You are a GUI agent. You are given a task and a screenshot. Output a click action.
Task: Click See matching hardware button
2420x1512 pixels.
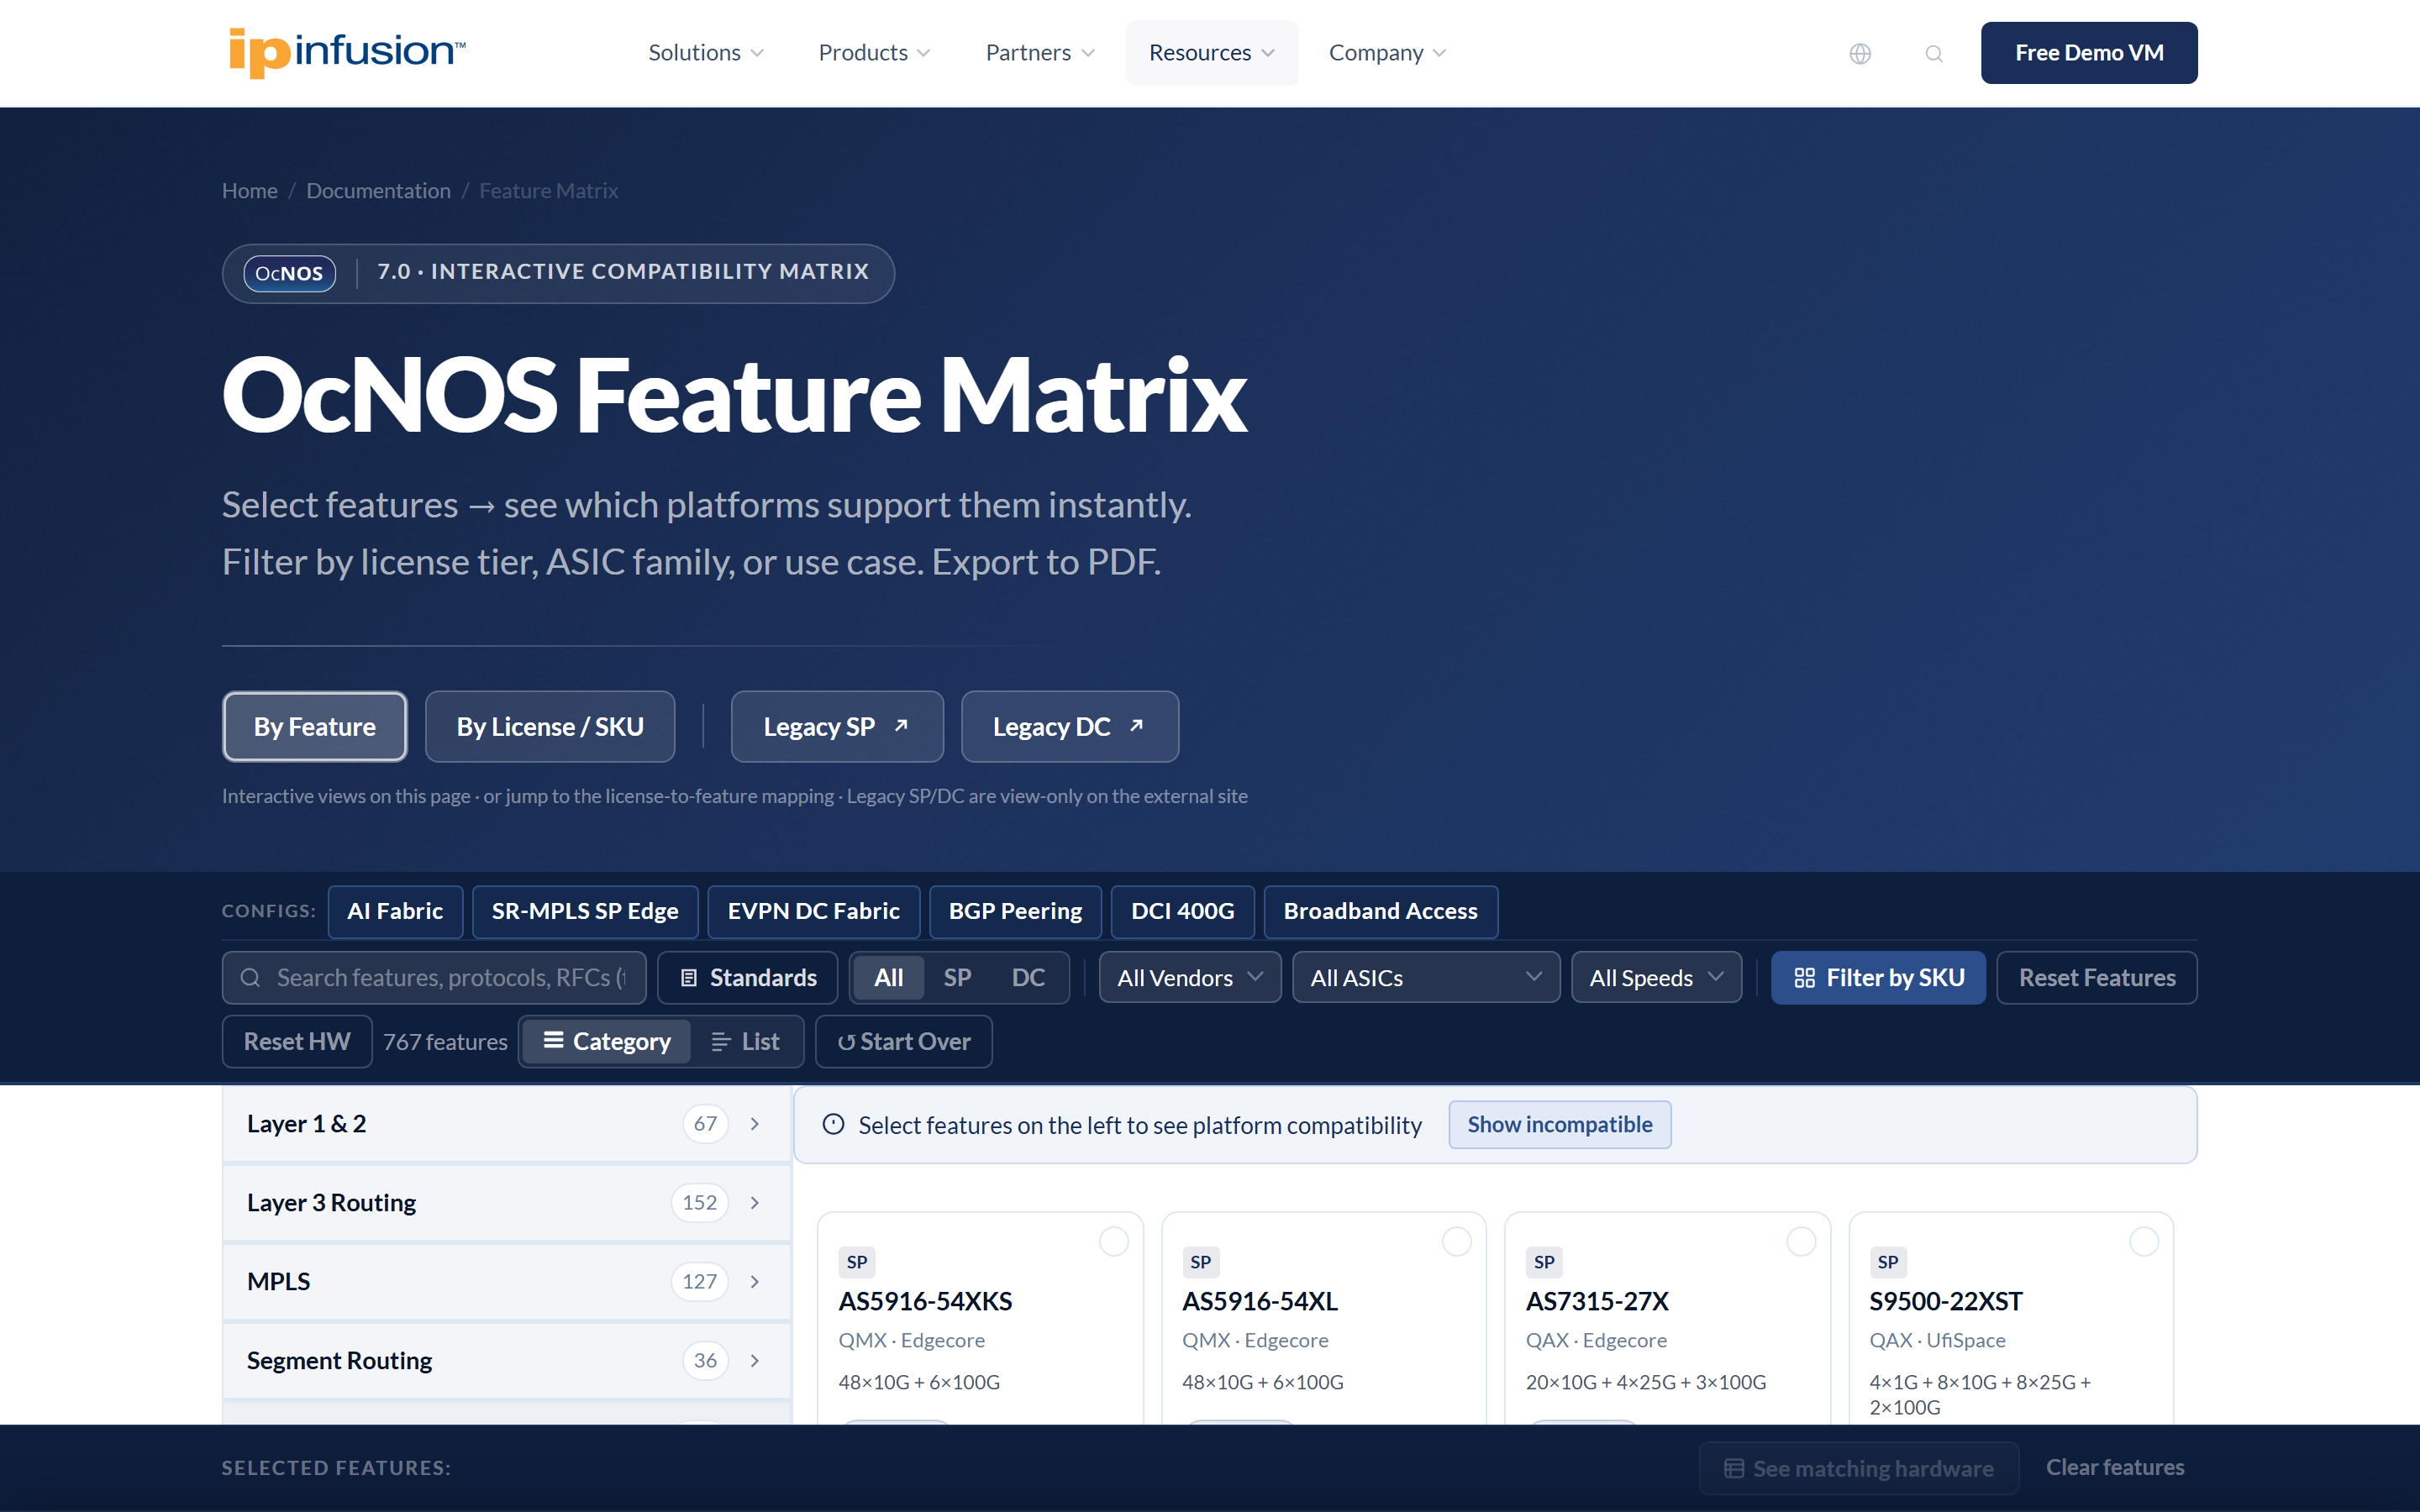coord(1859,1468)
